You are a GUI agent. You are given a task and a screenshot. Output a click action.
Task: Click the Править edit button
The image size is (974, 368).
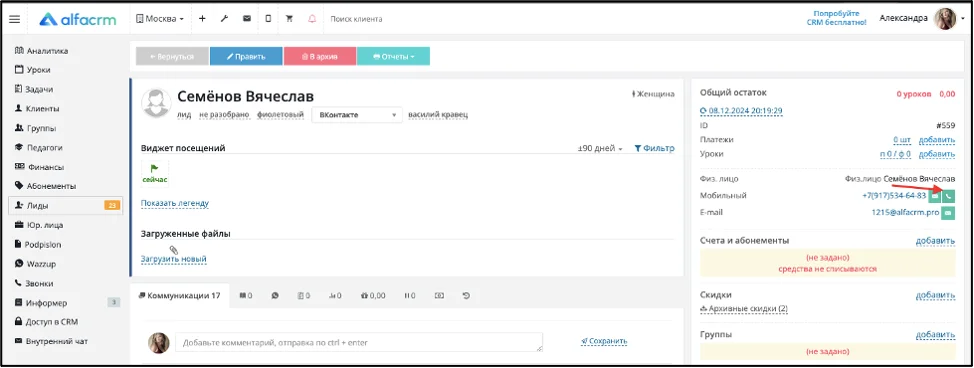click(x=246, y=57)
